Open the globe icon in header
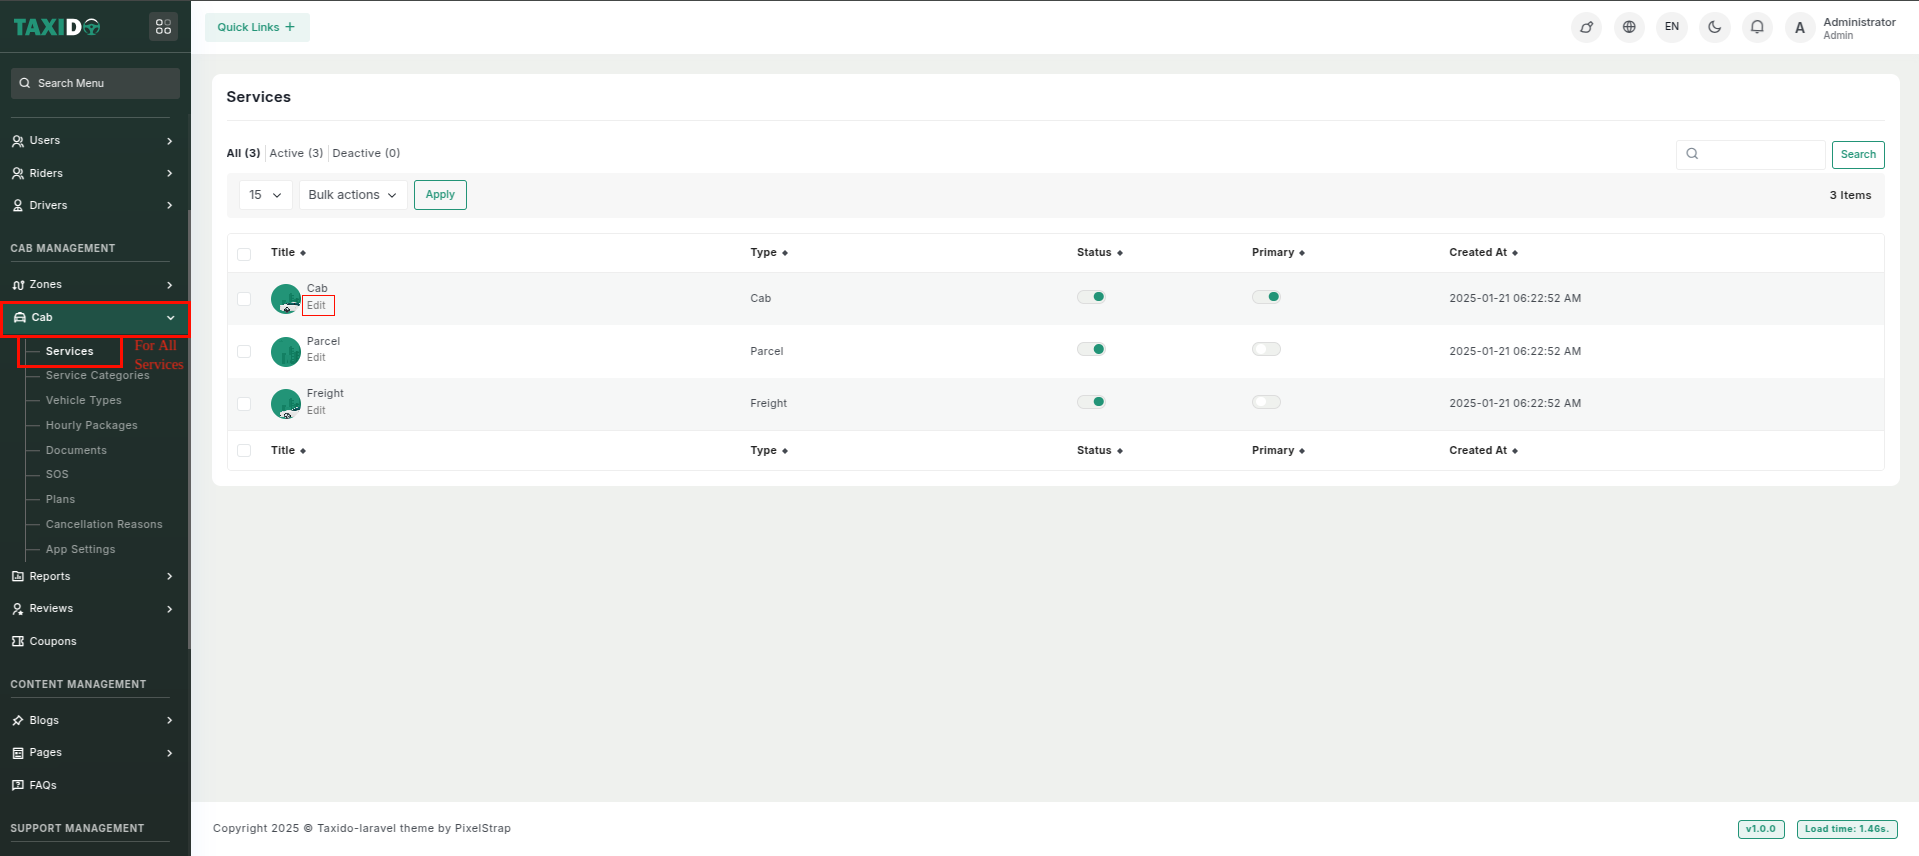This screenshot has height=856, width=1919. point(1629,27)
